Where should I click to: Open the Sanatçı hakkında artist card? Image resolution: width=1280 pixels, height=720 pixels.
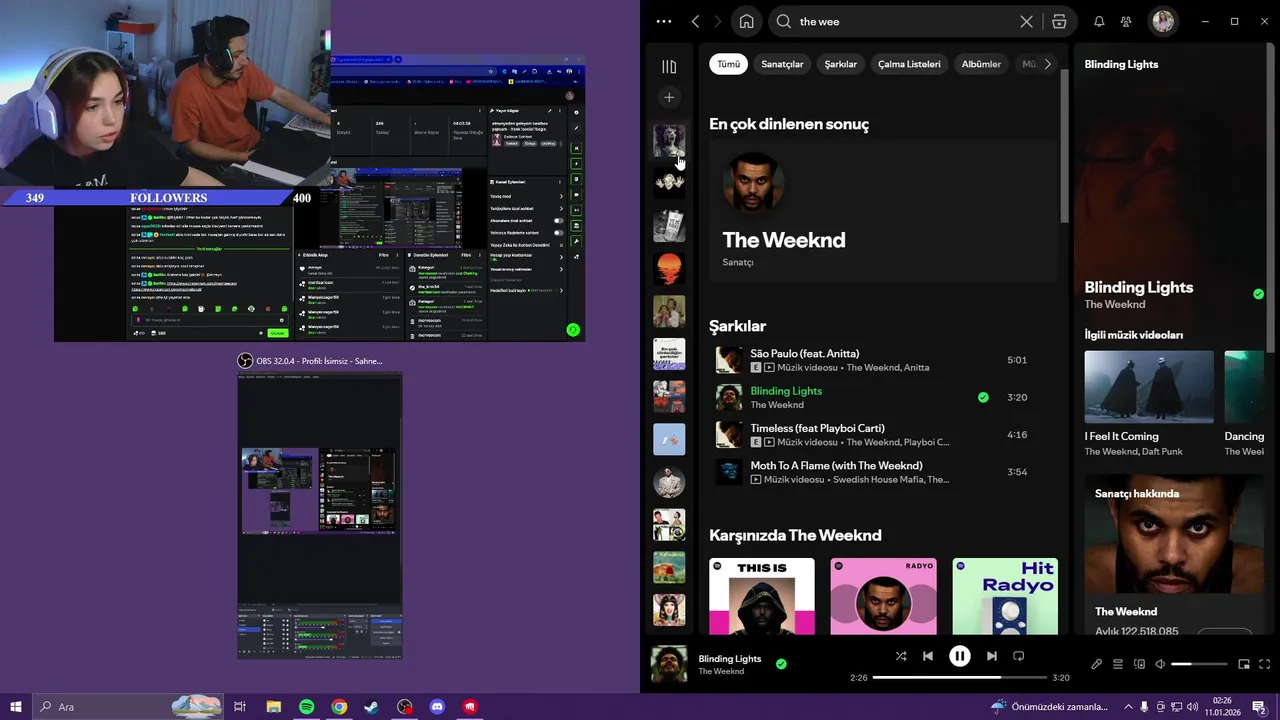click(x=1174, y=554)
